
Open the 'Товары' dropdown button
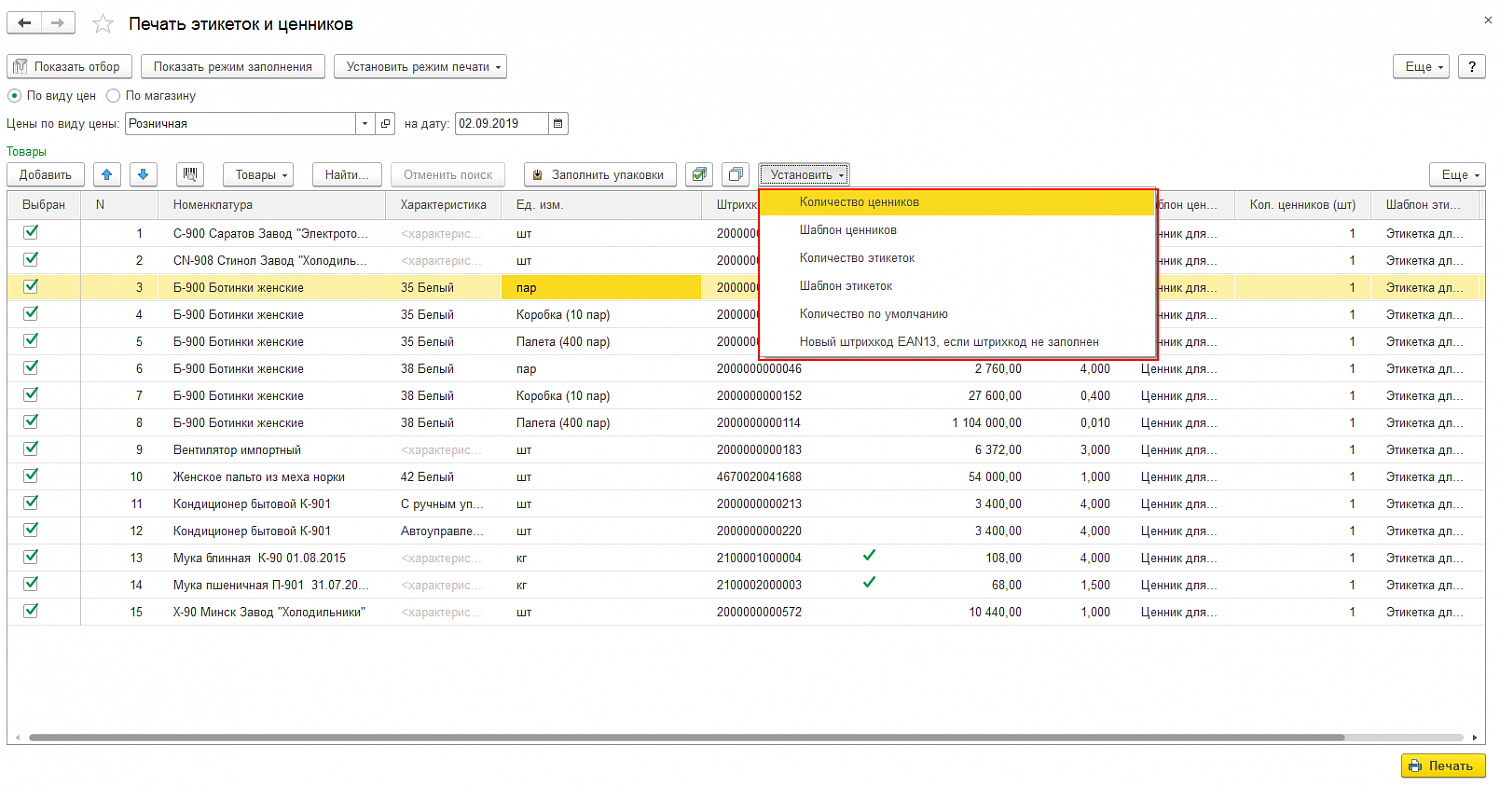258,174
